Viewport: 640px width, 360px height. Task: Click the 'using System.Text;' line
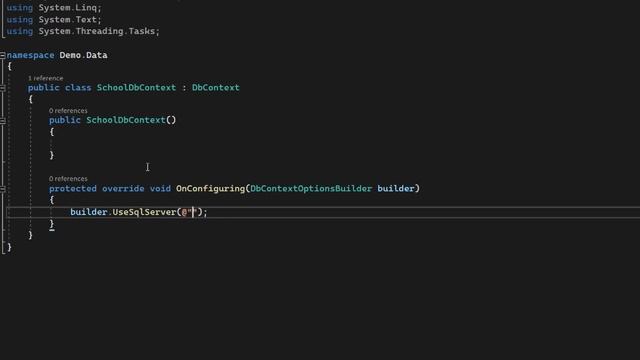click(x=54, y=20)
